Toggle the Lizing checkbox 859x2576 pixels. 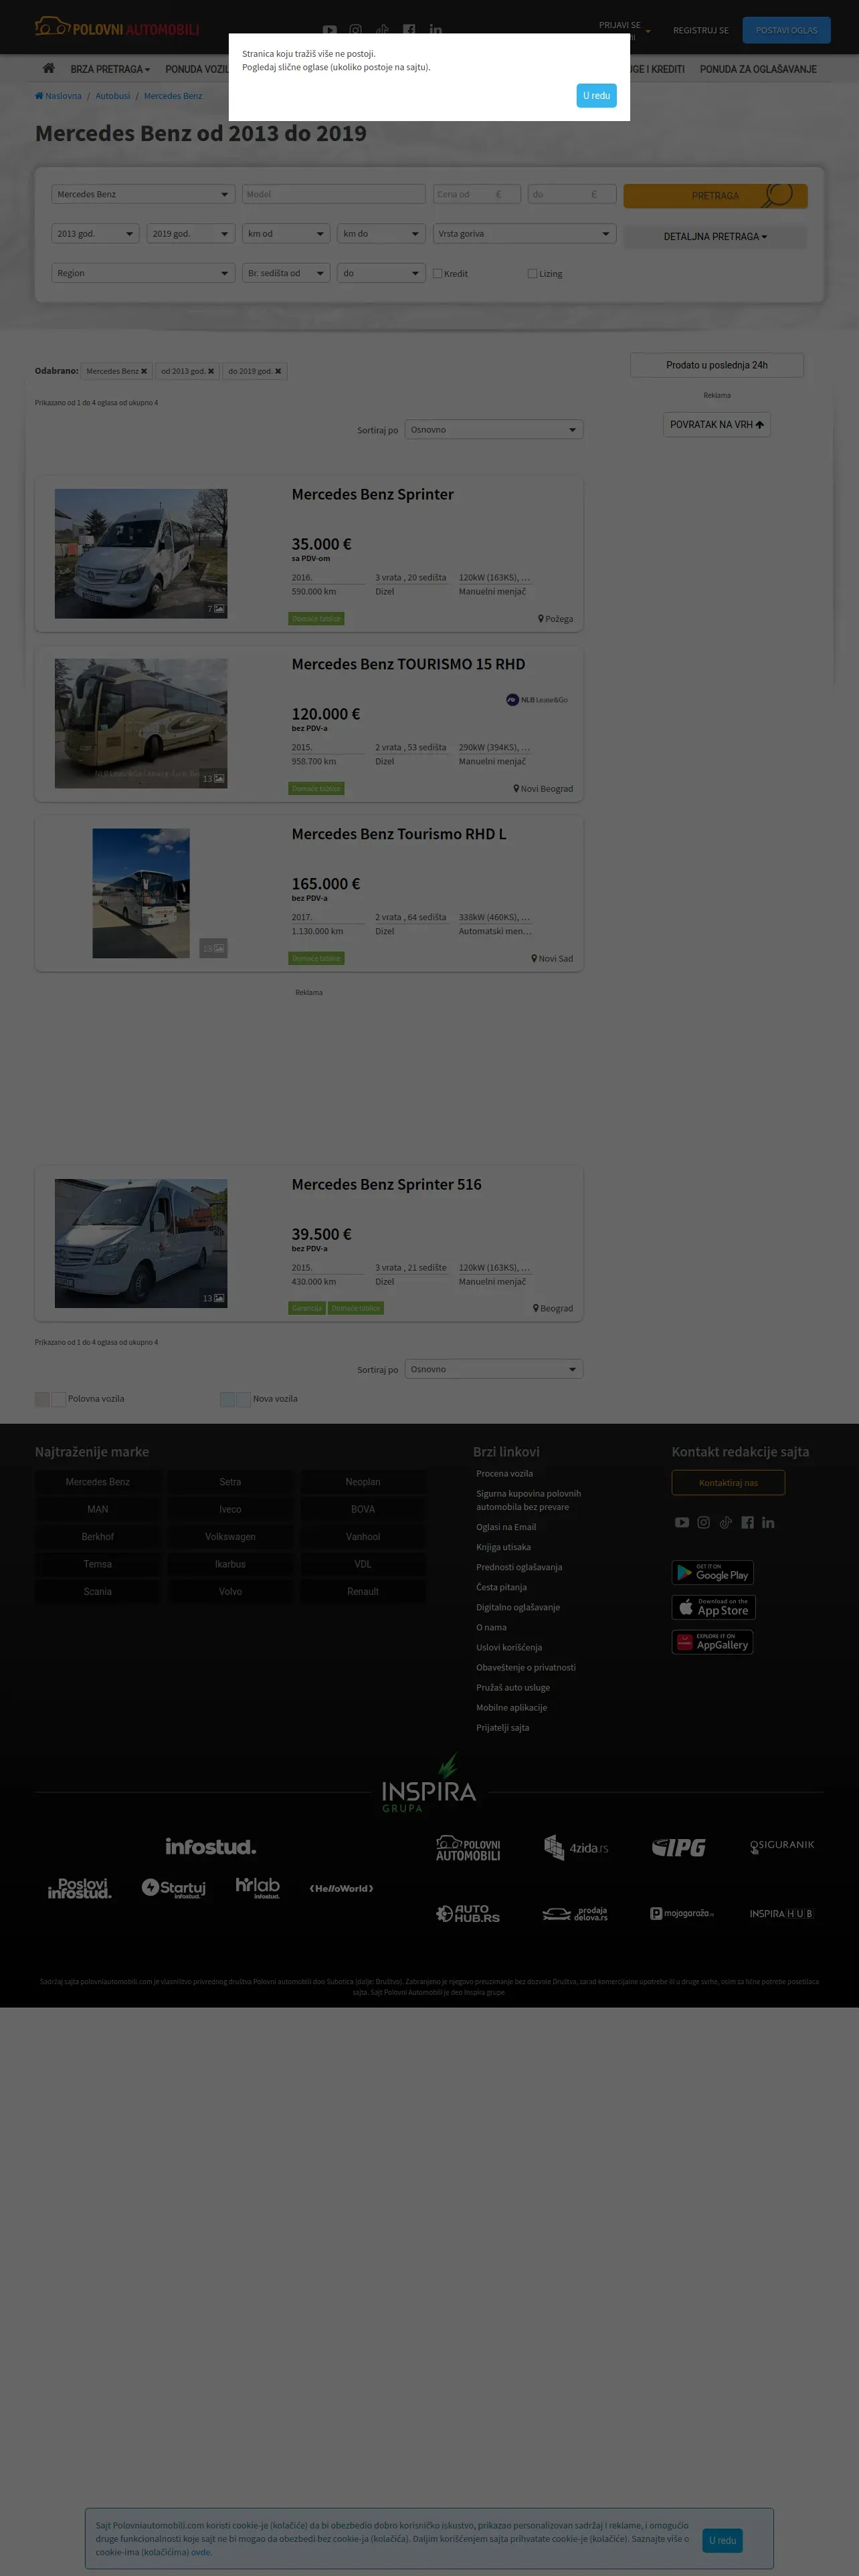coord(532,273)
